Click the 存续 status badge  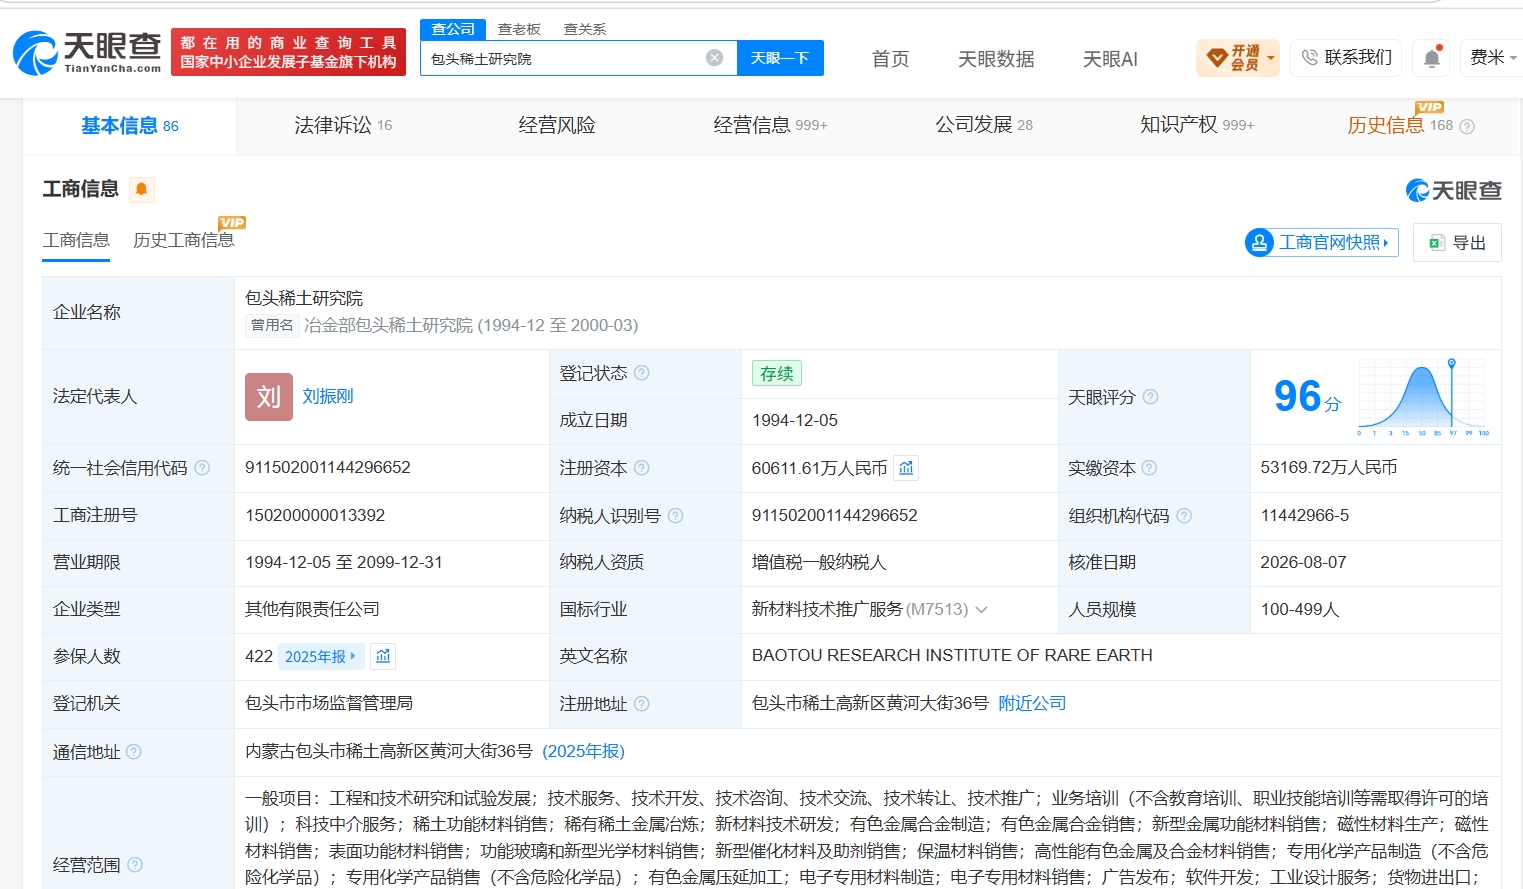pos(777,373)
